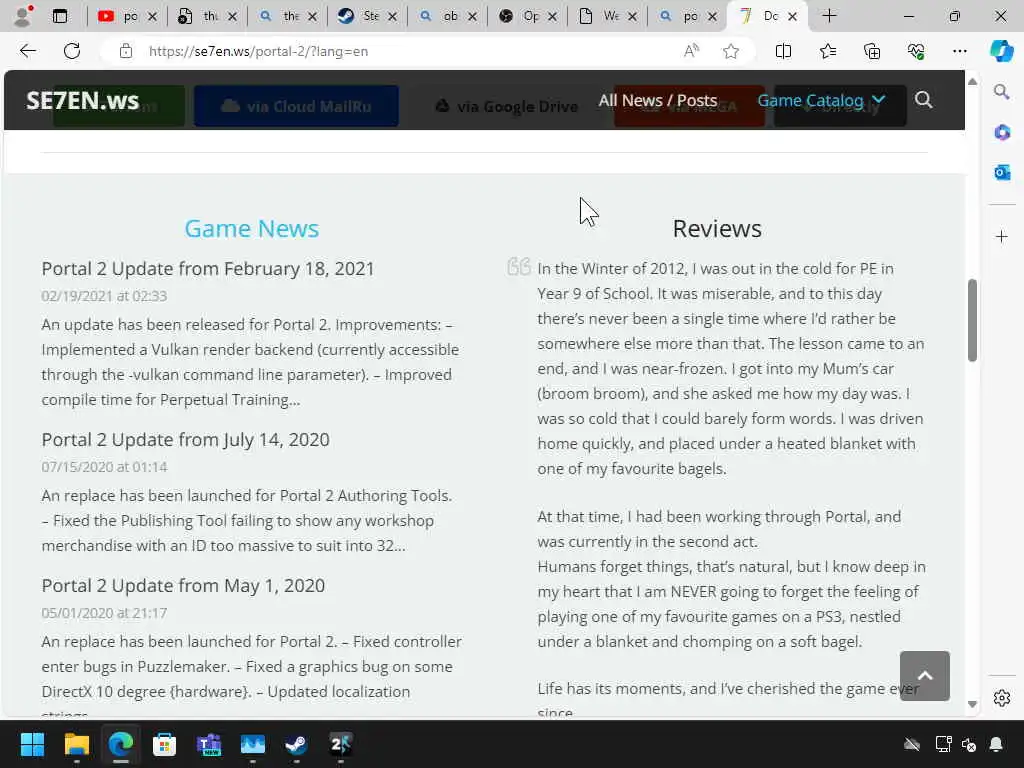
Task: Open Portal 2 Update July 14, 2020
Action: (x=185, y=440)
